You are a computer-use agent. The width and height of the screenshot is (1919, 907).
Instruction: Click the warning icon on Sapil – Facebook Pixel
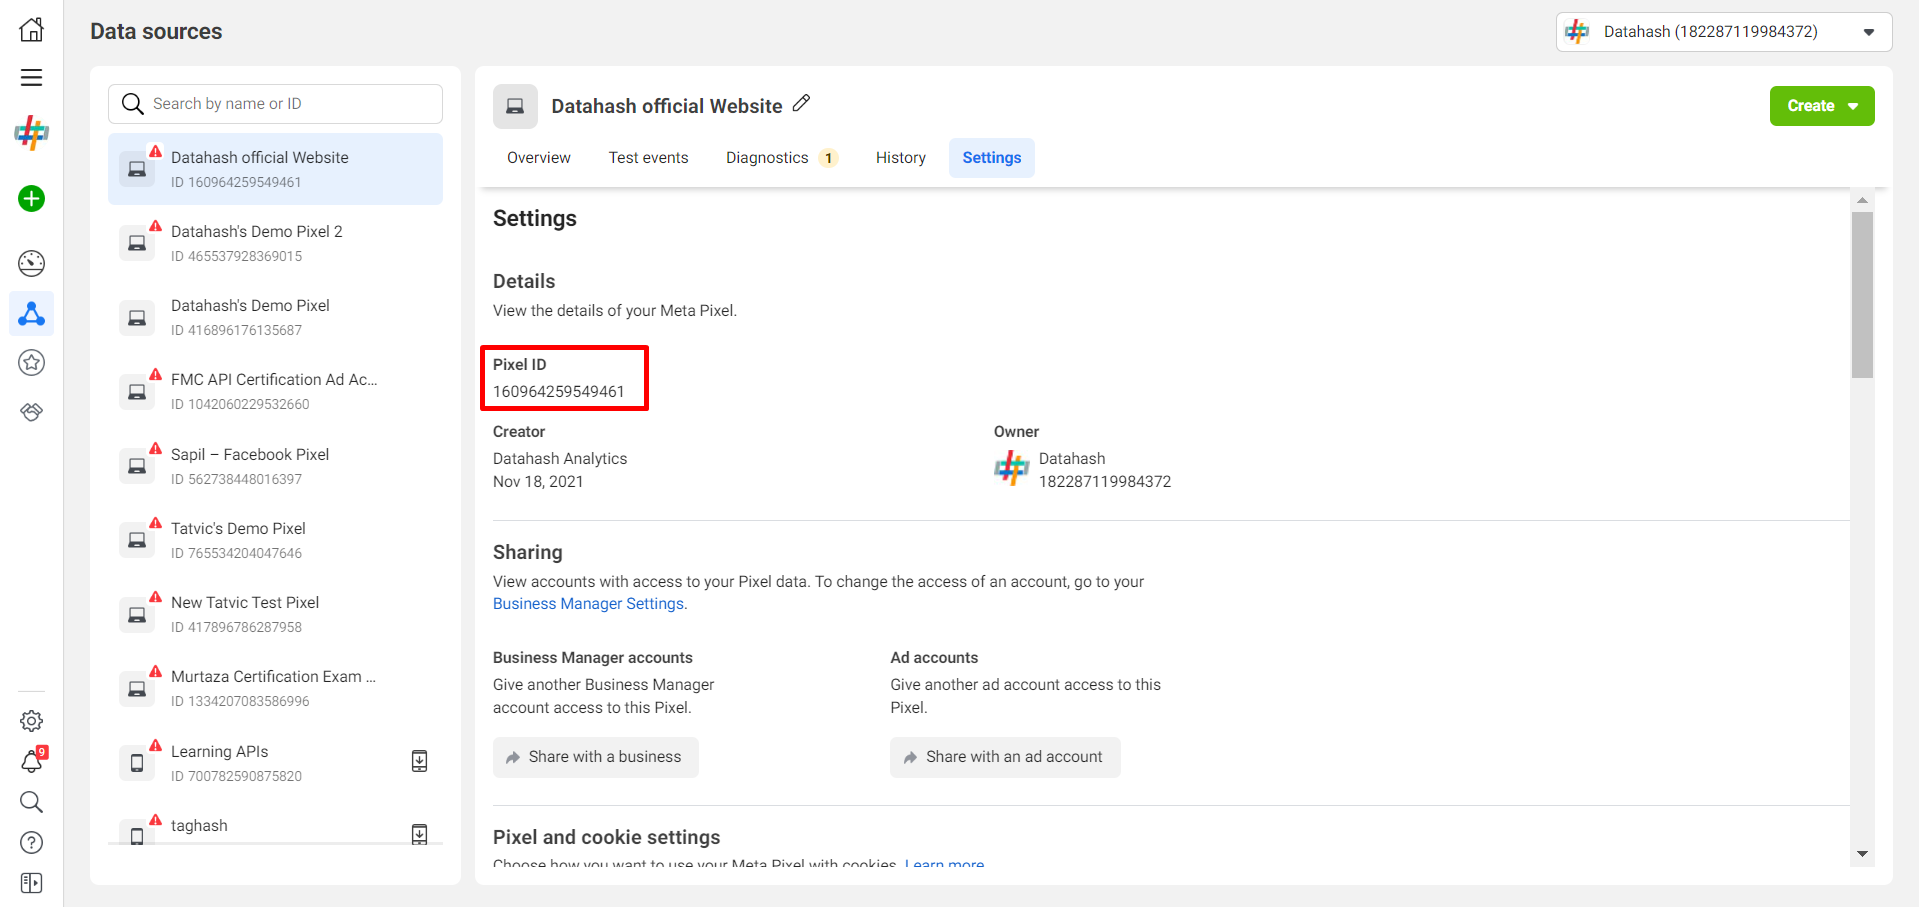click(156, 448)
